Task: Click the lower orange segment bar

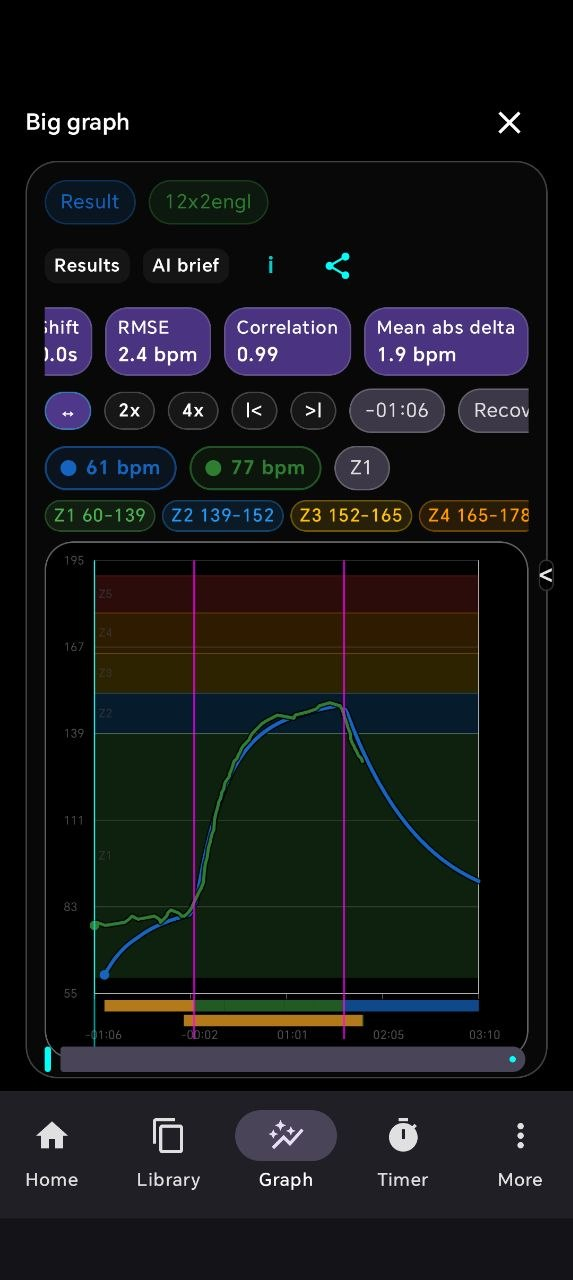Action: point(273,1021)
